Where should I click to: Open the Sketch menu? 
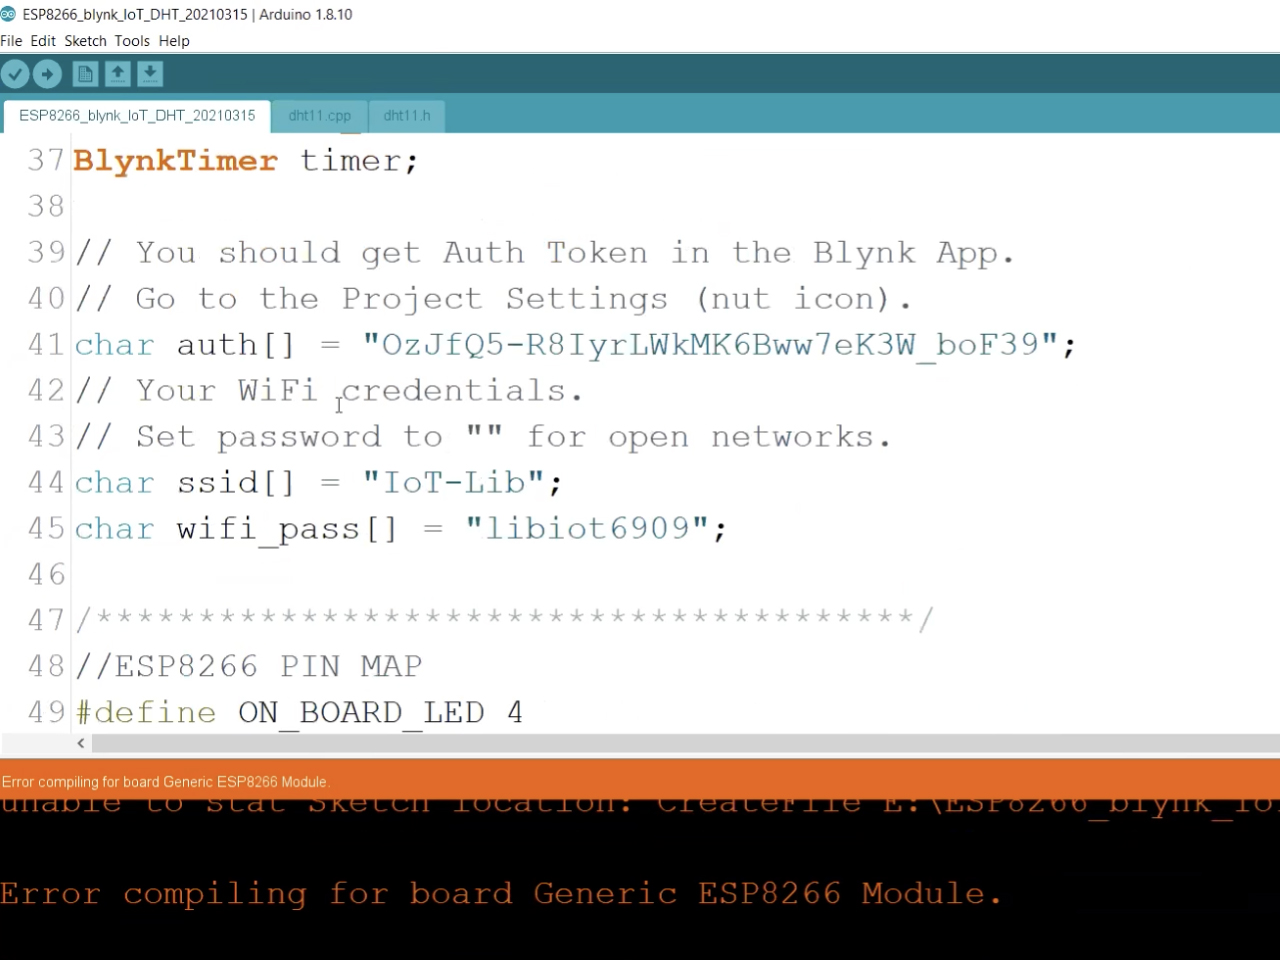pos(85,41)
